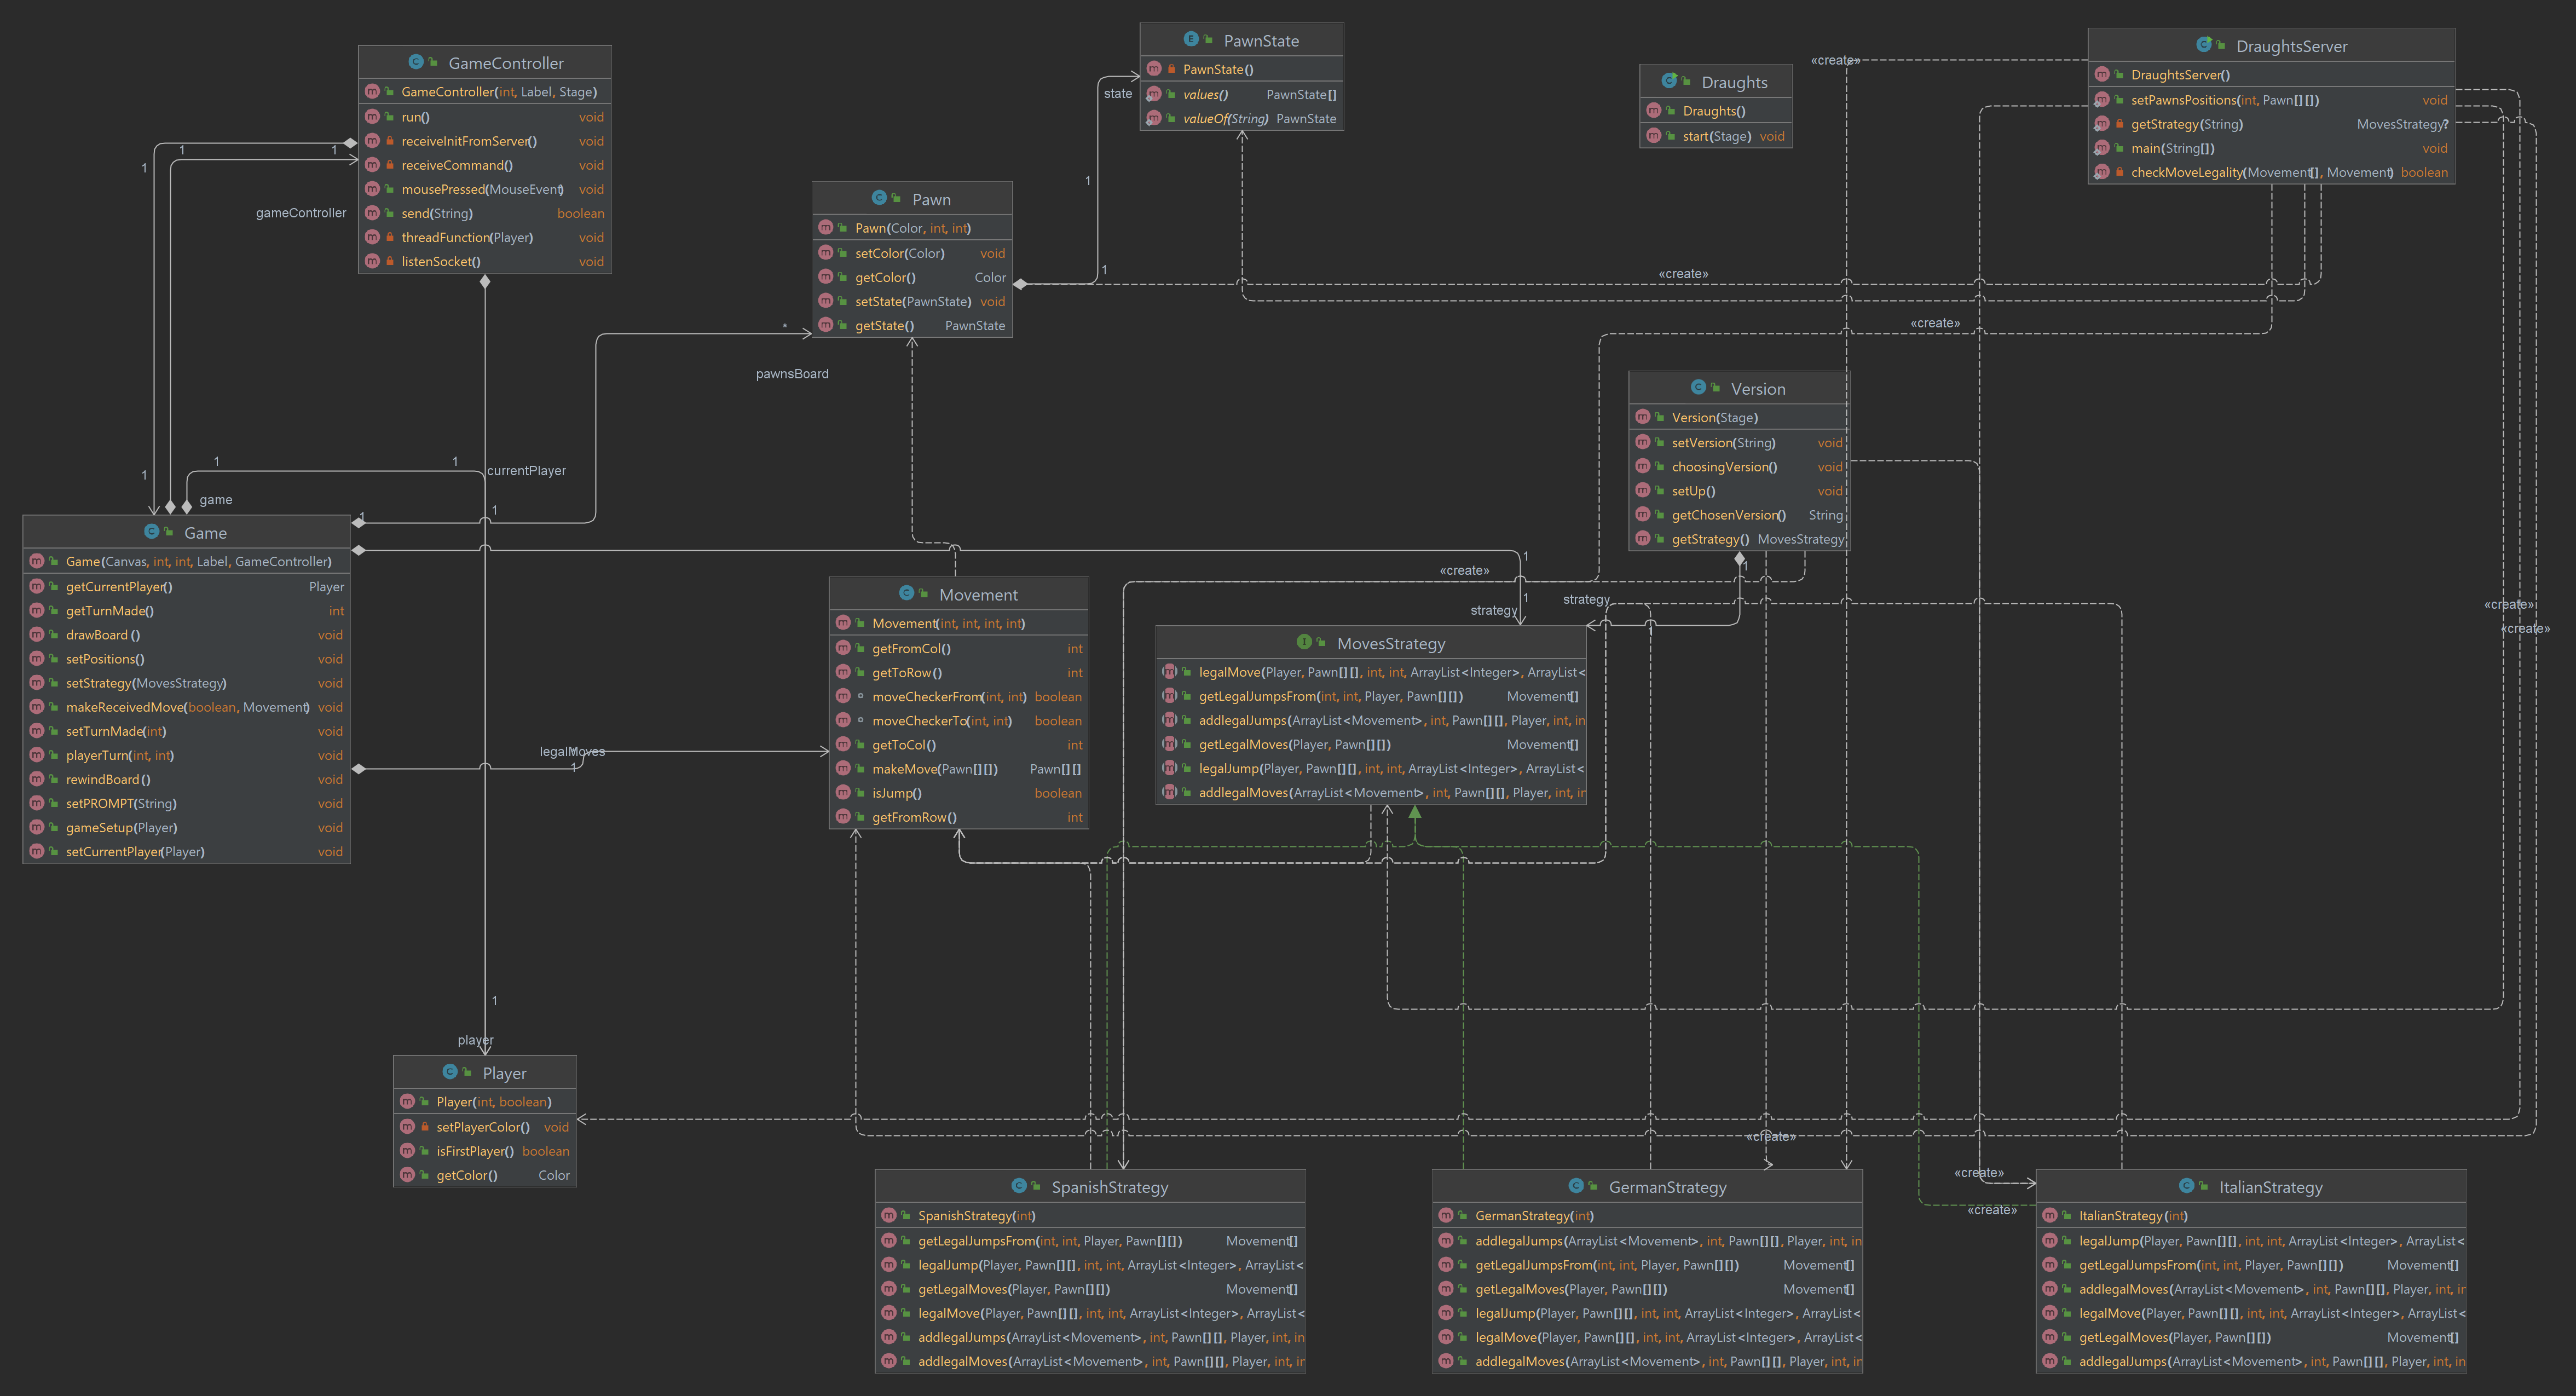Select getStrategy(String) in DraughtsServer

(x=2272, y=124)
